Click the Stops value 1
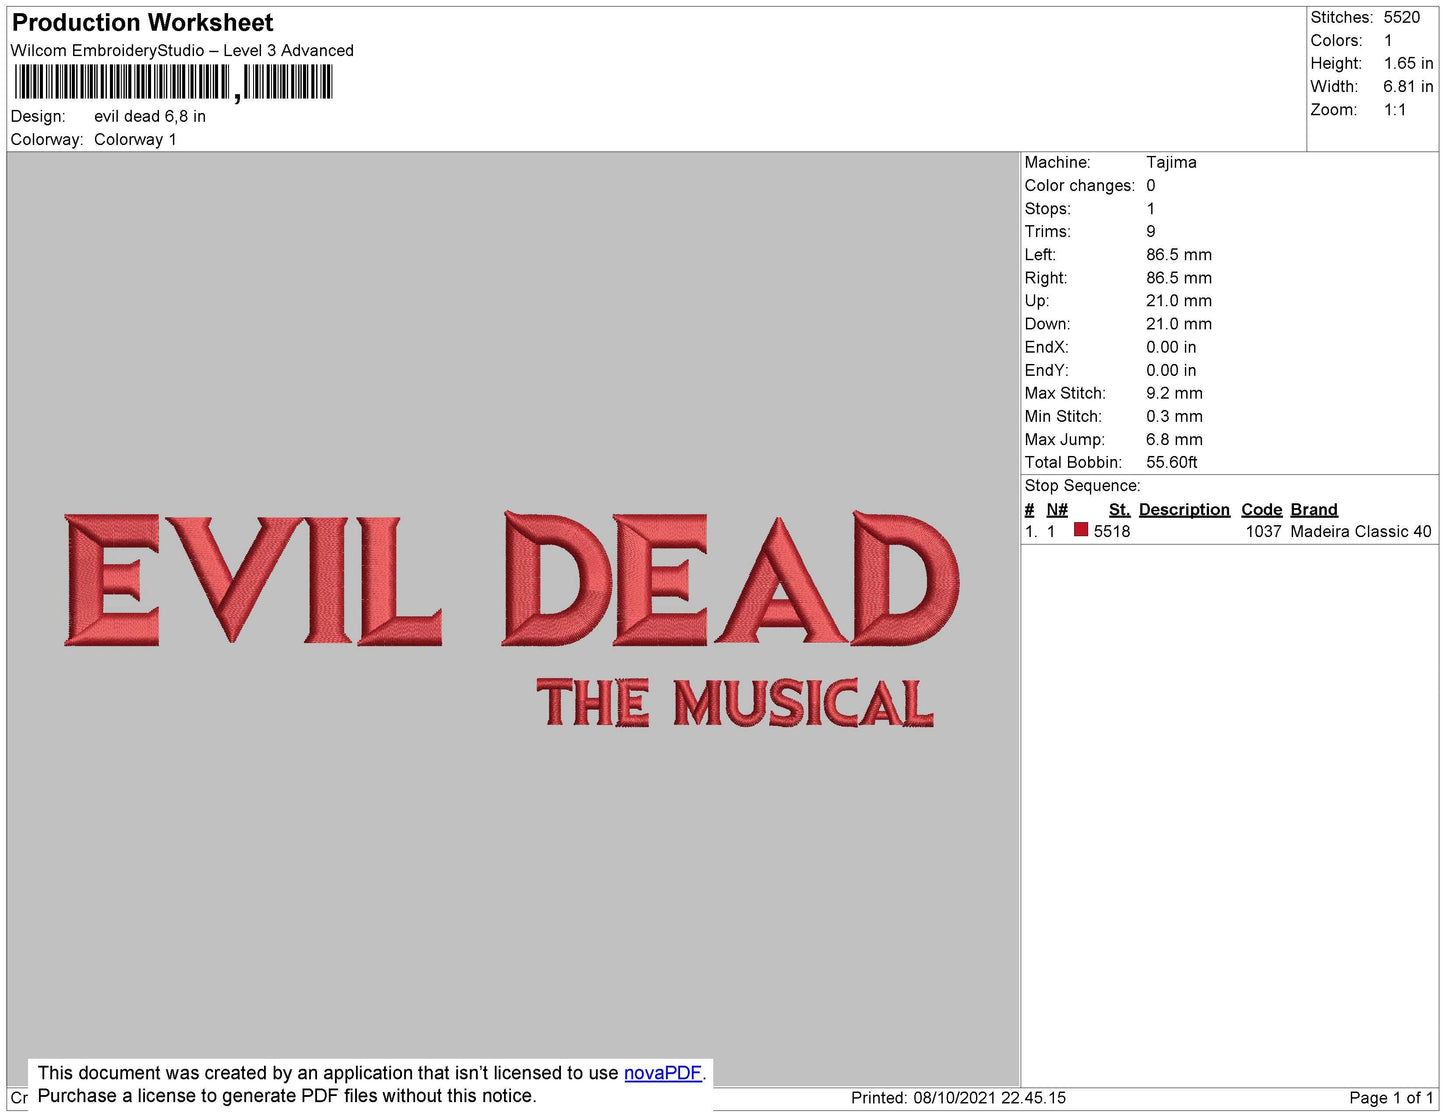Viewport: 1445px width, 1117px height. (x=1151, y=208)
